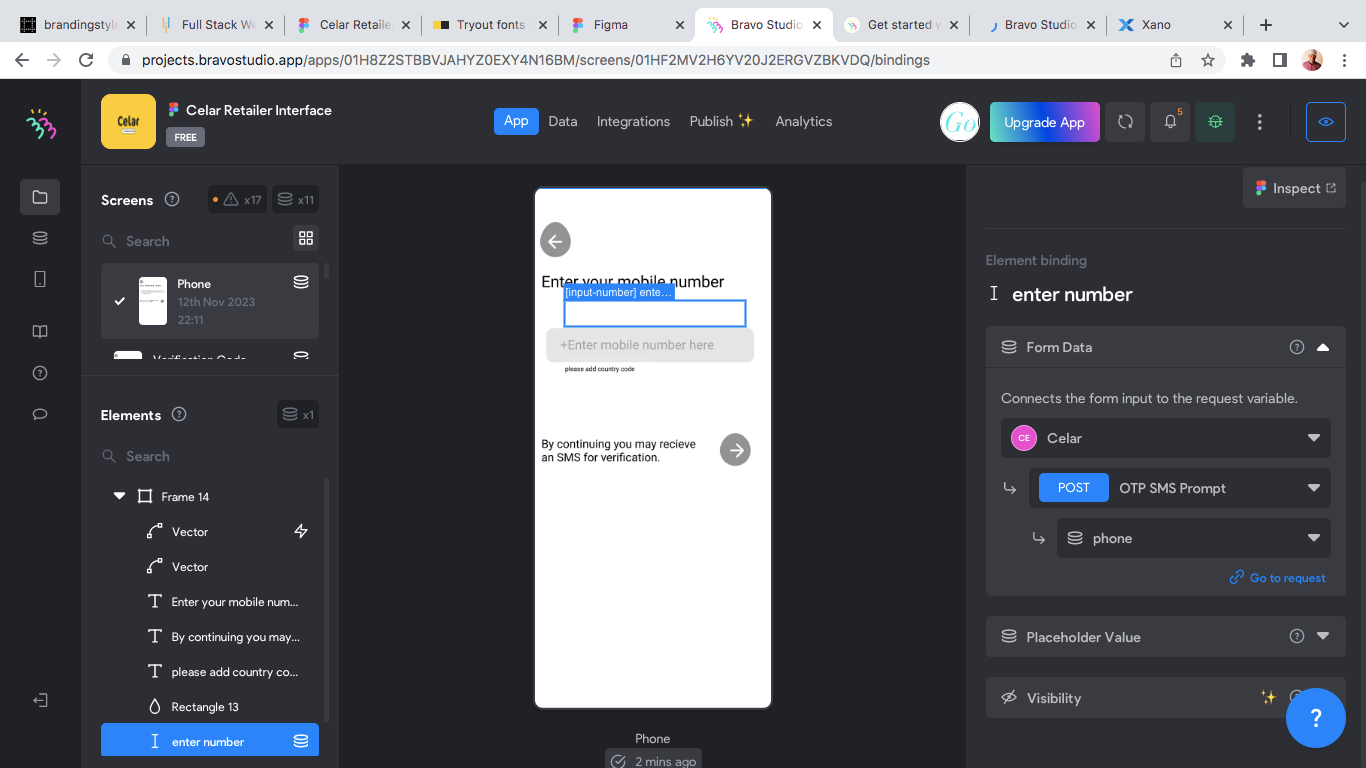Open the OTP SMS Prompt request dropdown

tap(1180, 488)
